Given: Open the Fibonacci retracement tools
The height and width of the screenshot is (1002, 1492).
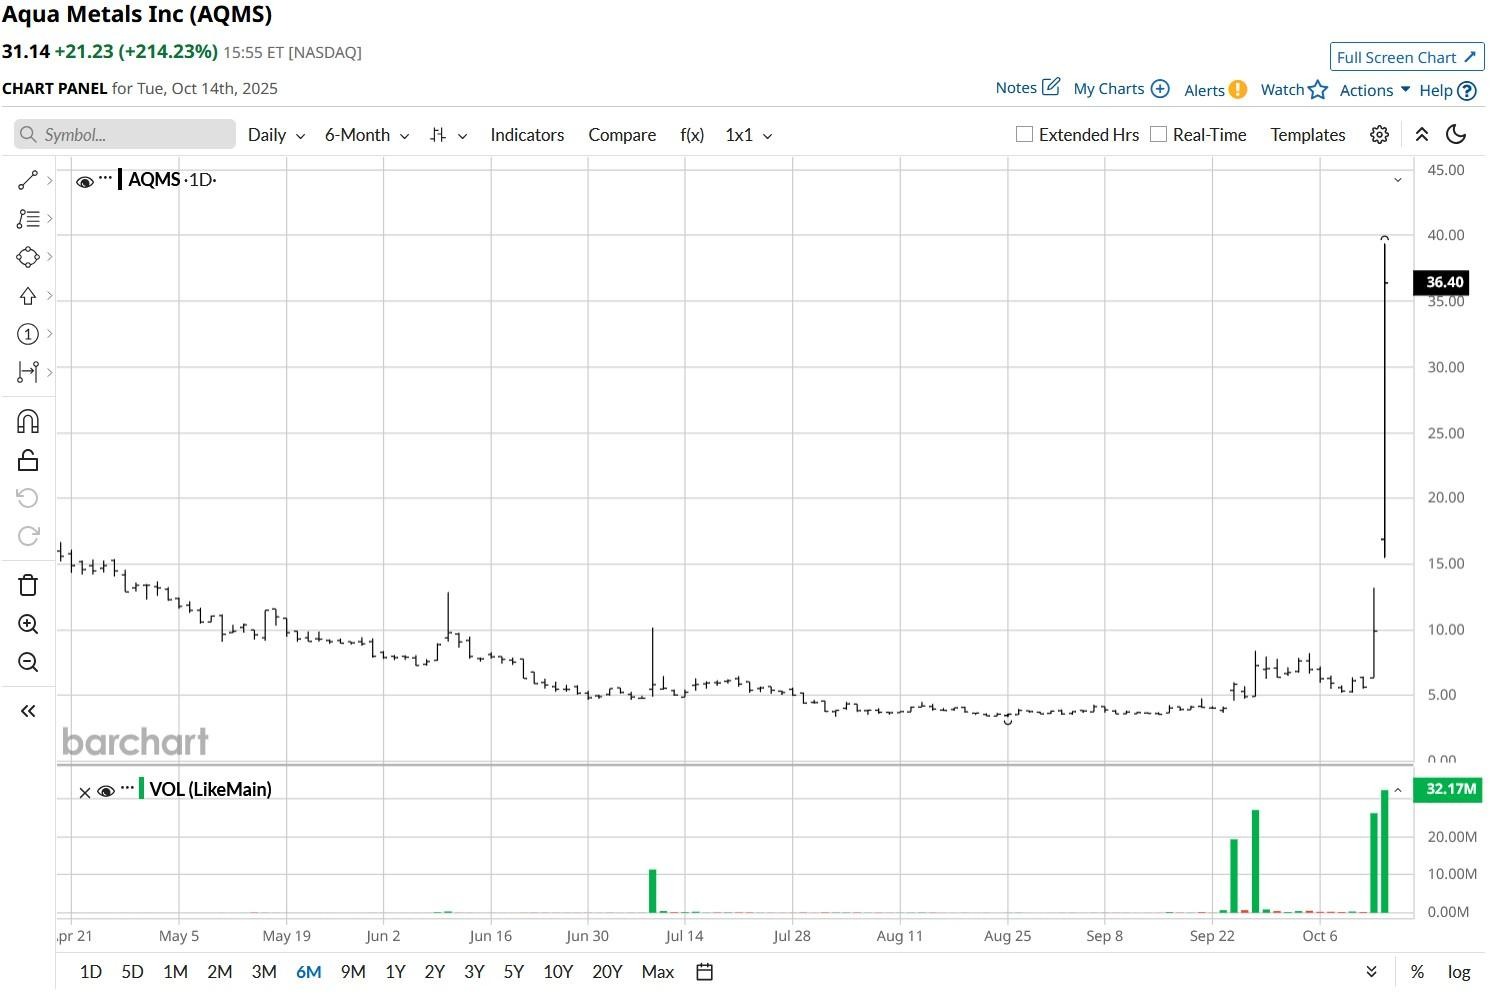Looking at the screenshot, I should pos(27,218).
